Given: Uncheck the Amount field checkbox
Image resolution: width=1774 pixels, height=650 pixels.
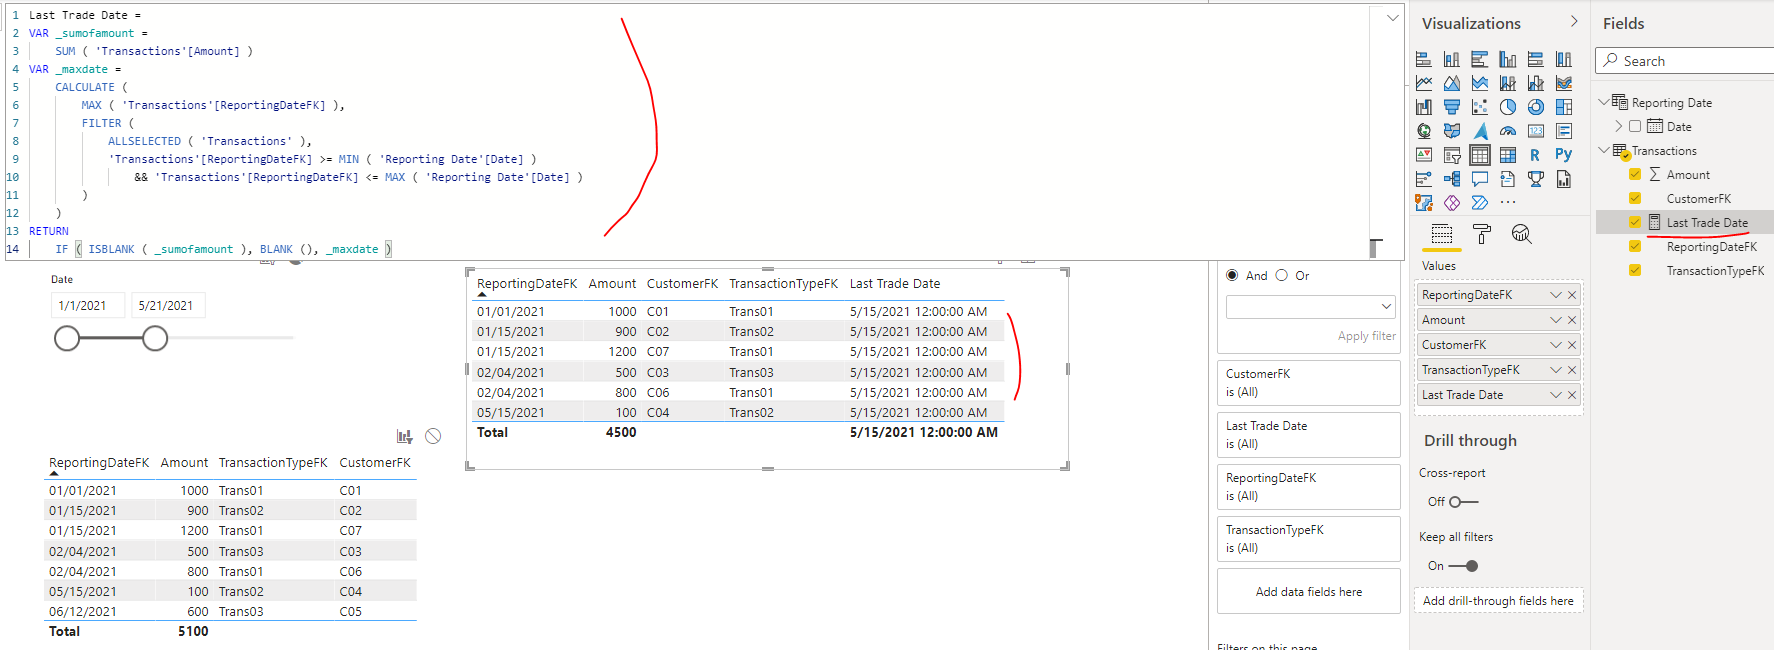Looking at the screenshot, I should (x=1635, y=174).
